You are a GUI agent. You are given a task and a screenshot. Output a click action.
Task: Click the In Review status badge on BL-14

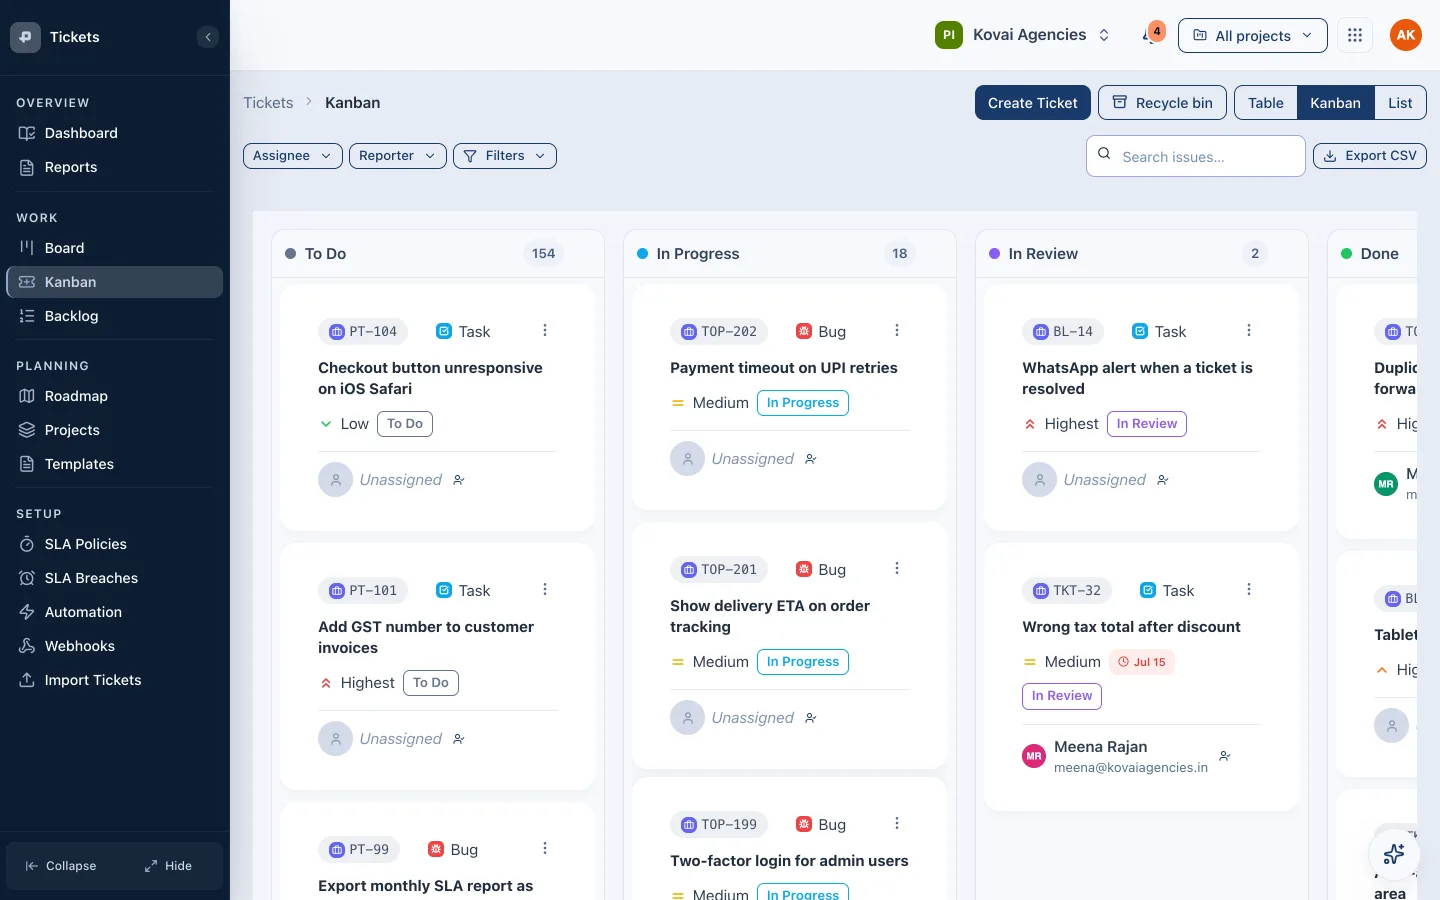point(1147,424)
